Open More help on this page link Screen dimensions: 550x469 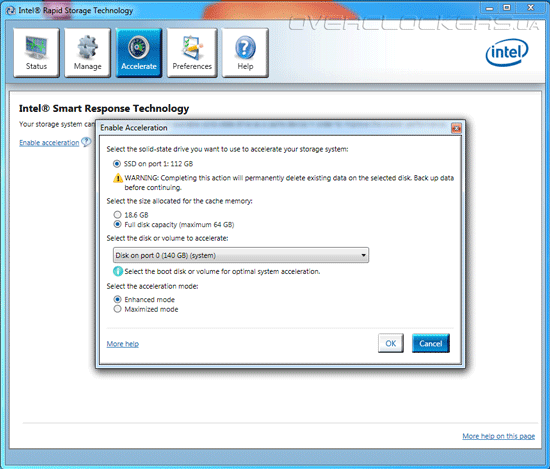coord(498,436)
